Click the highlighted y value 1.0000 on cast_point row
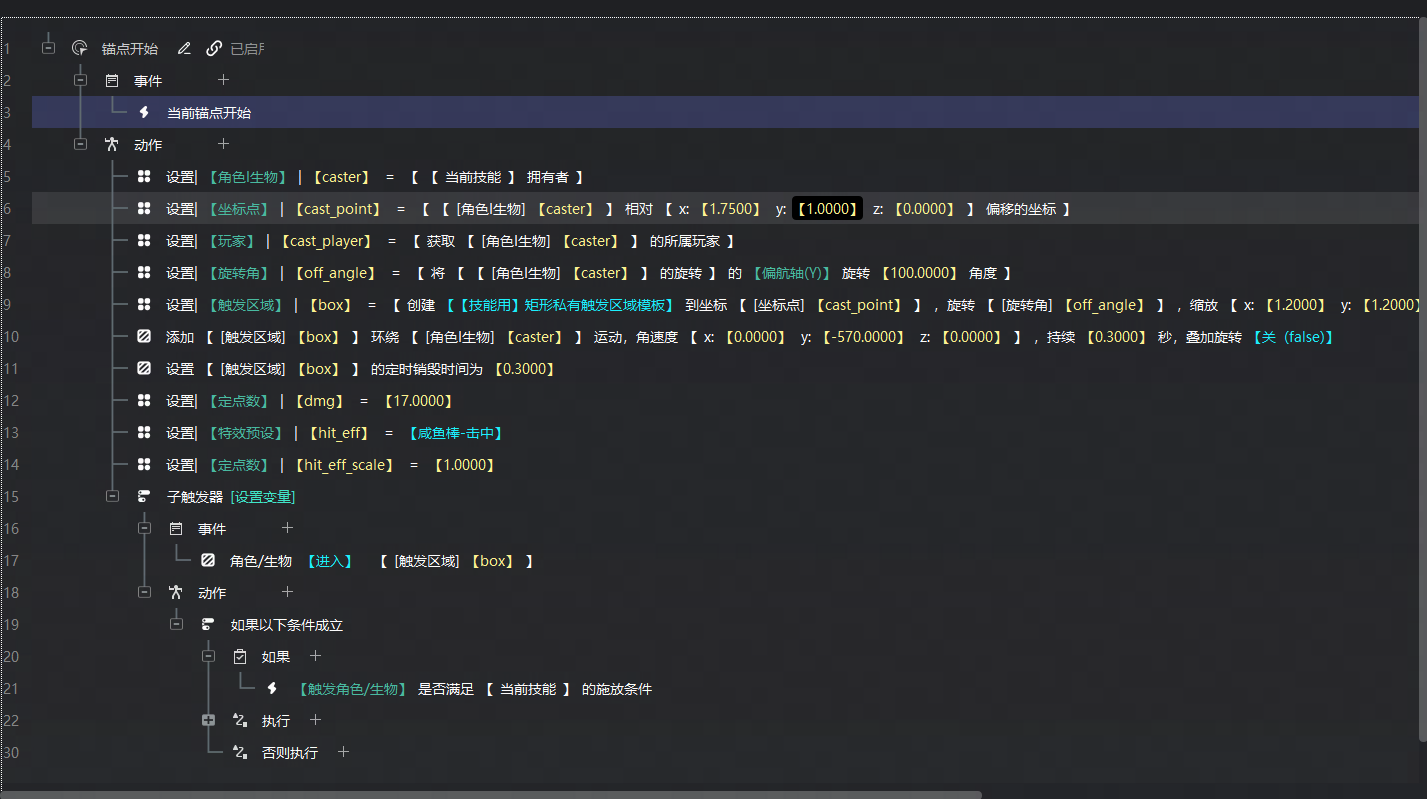 827,209
